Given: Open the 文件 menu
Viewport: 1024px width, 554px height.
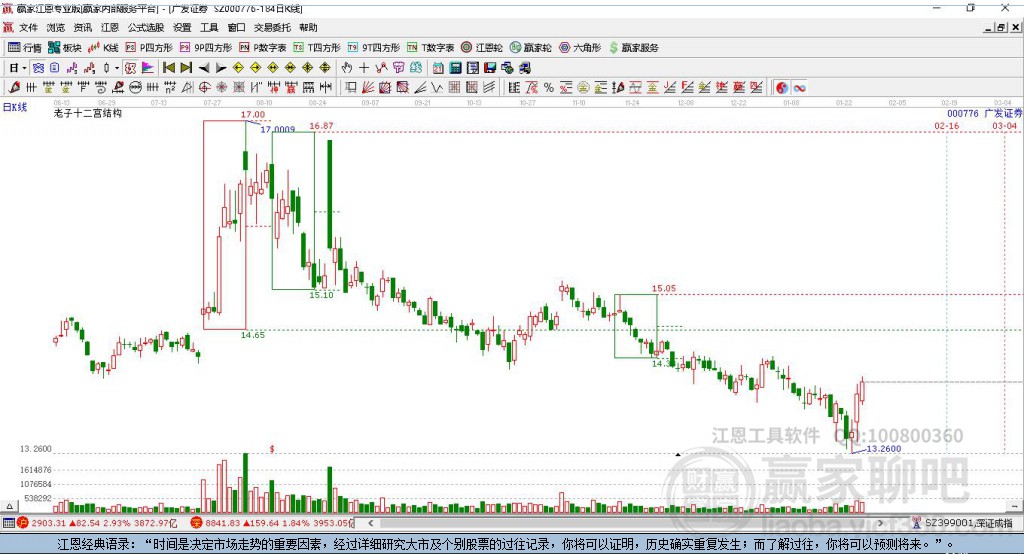Looking at the screenshot, I should pyautogui.click(x=28, y=27).
